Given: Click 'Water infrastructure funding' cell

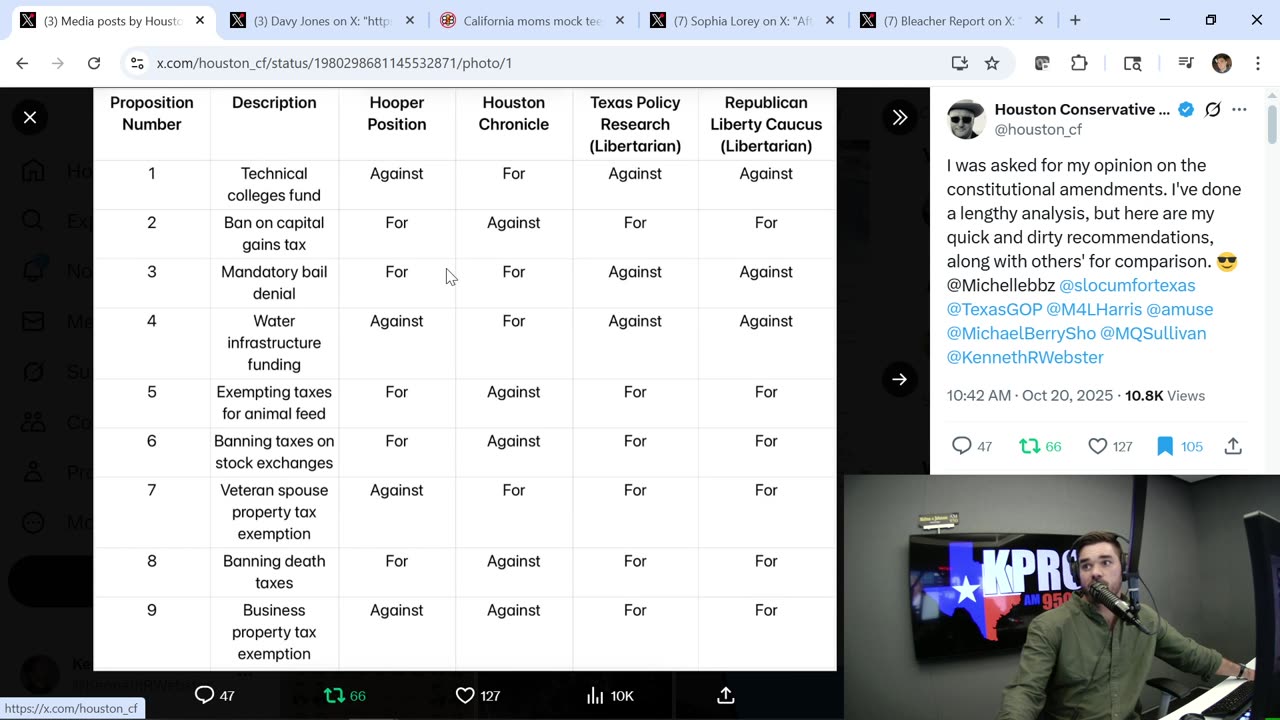Looking at the screenshot, I should tap(274, 342).
